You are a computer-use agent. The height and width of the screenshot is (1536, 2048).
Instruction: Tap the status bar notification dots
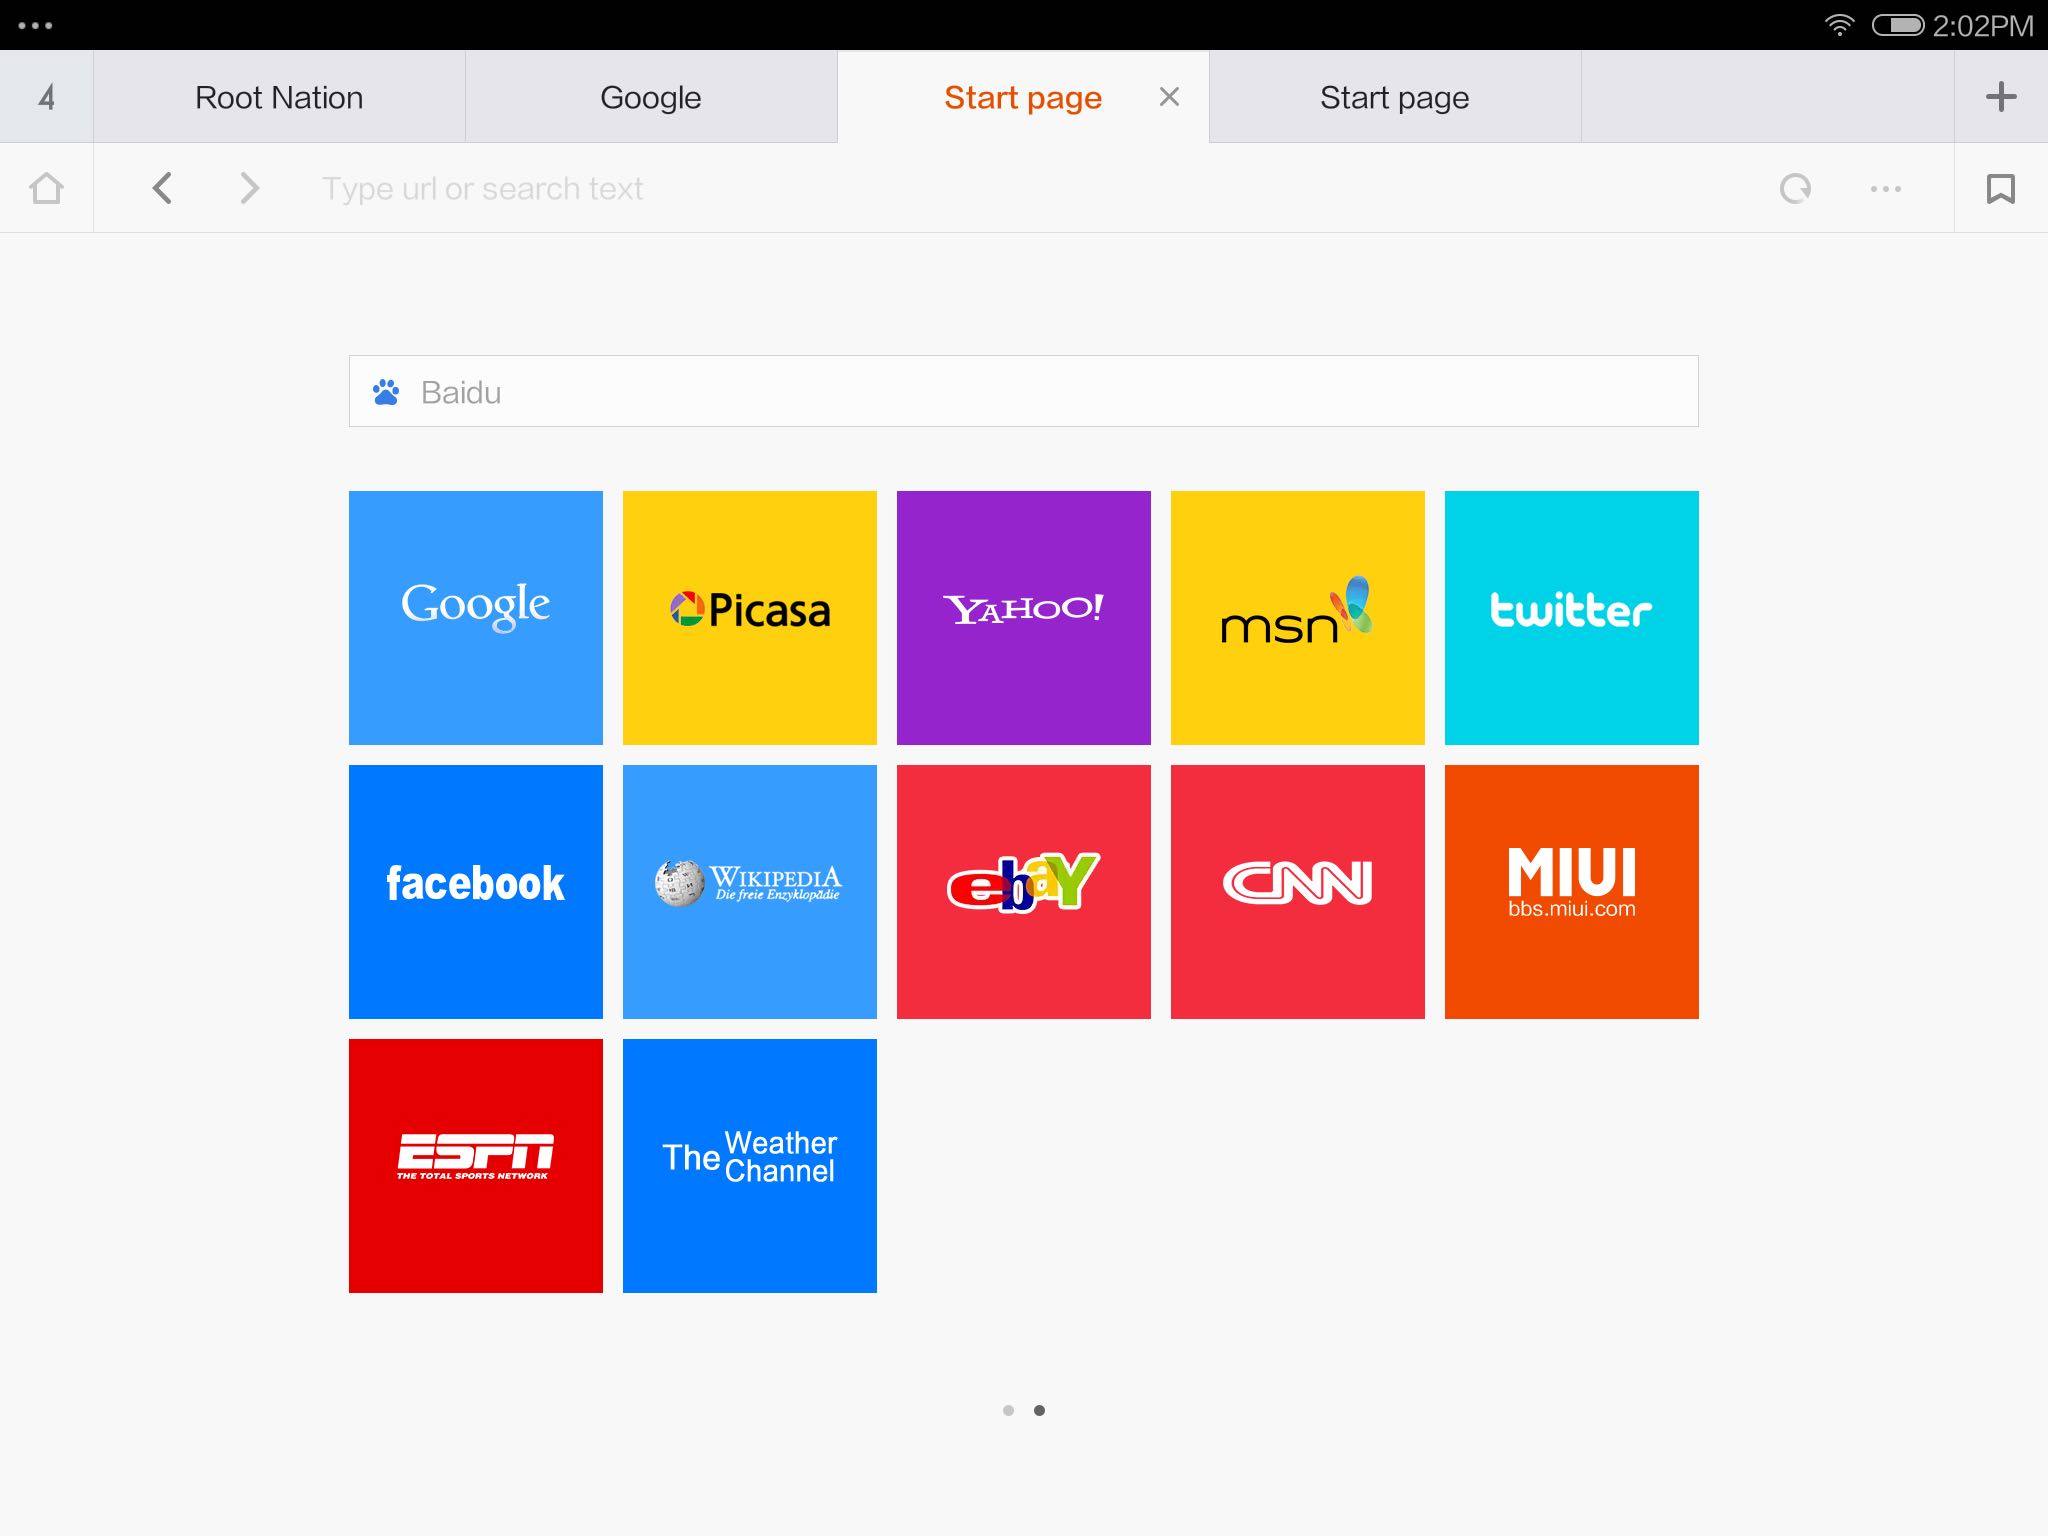click(x=35, y=25)
